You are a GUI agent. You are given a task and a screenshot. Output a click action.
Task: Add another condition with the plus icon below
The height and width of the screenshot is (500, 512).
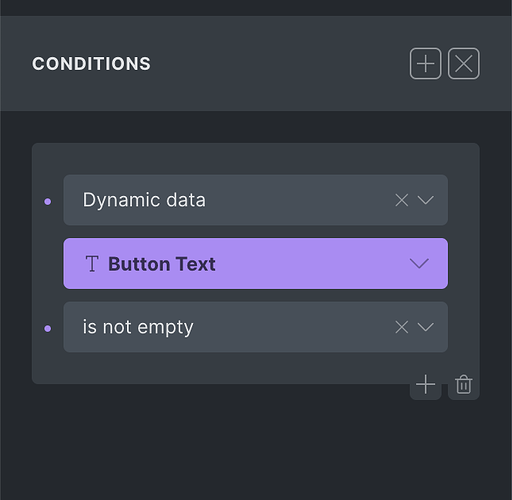point(425,384)
